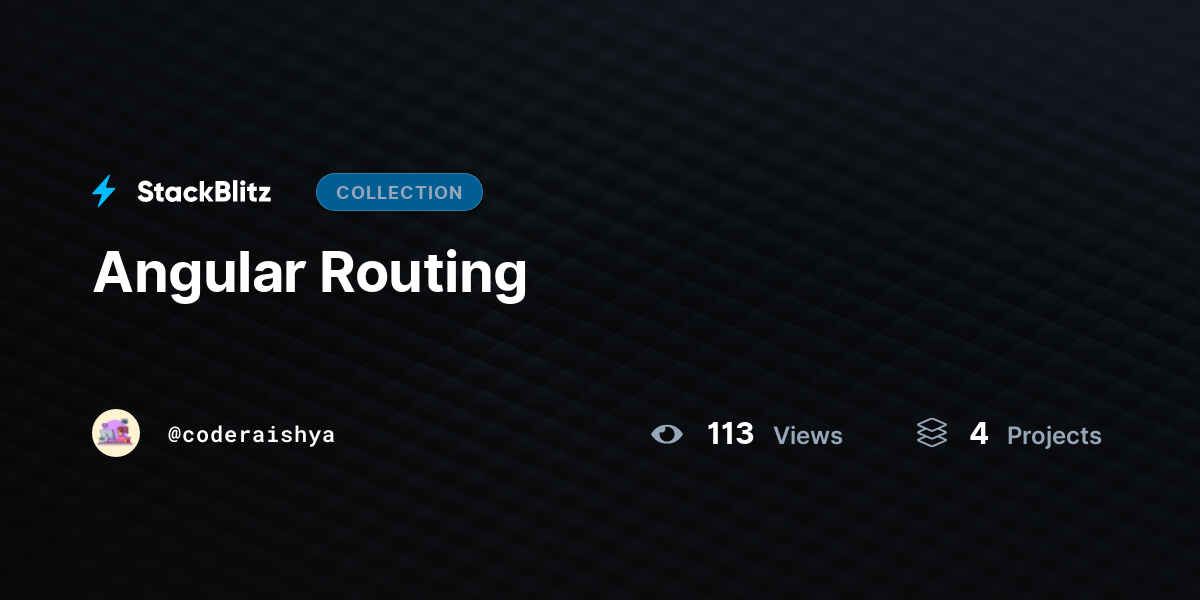This screenshot has height=600, width=1200.
Task: Select the Views label
Action: pyautogui.click(x=808, y=436)
